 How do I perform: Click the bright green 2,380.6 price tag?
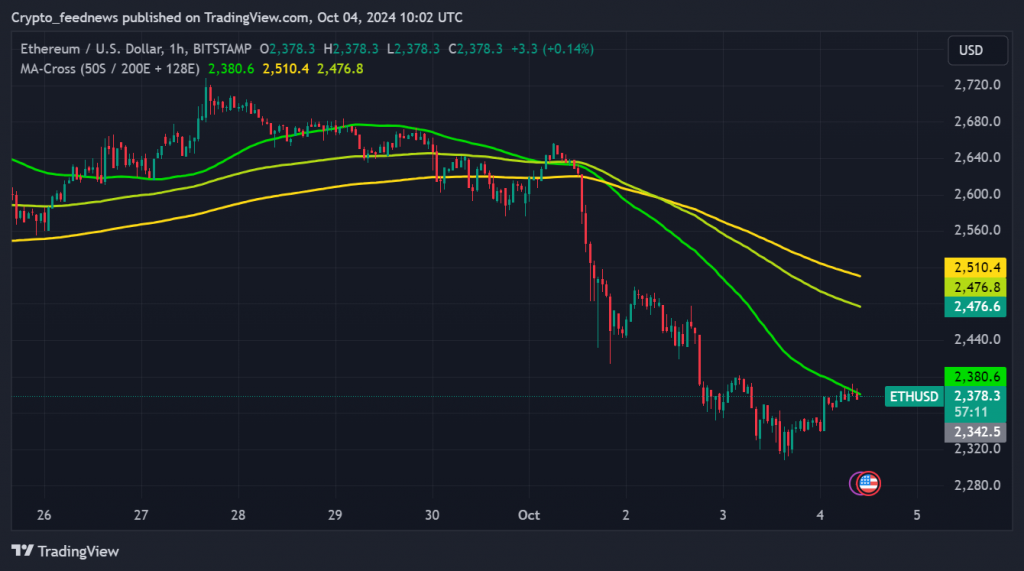coord(974,377)
